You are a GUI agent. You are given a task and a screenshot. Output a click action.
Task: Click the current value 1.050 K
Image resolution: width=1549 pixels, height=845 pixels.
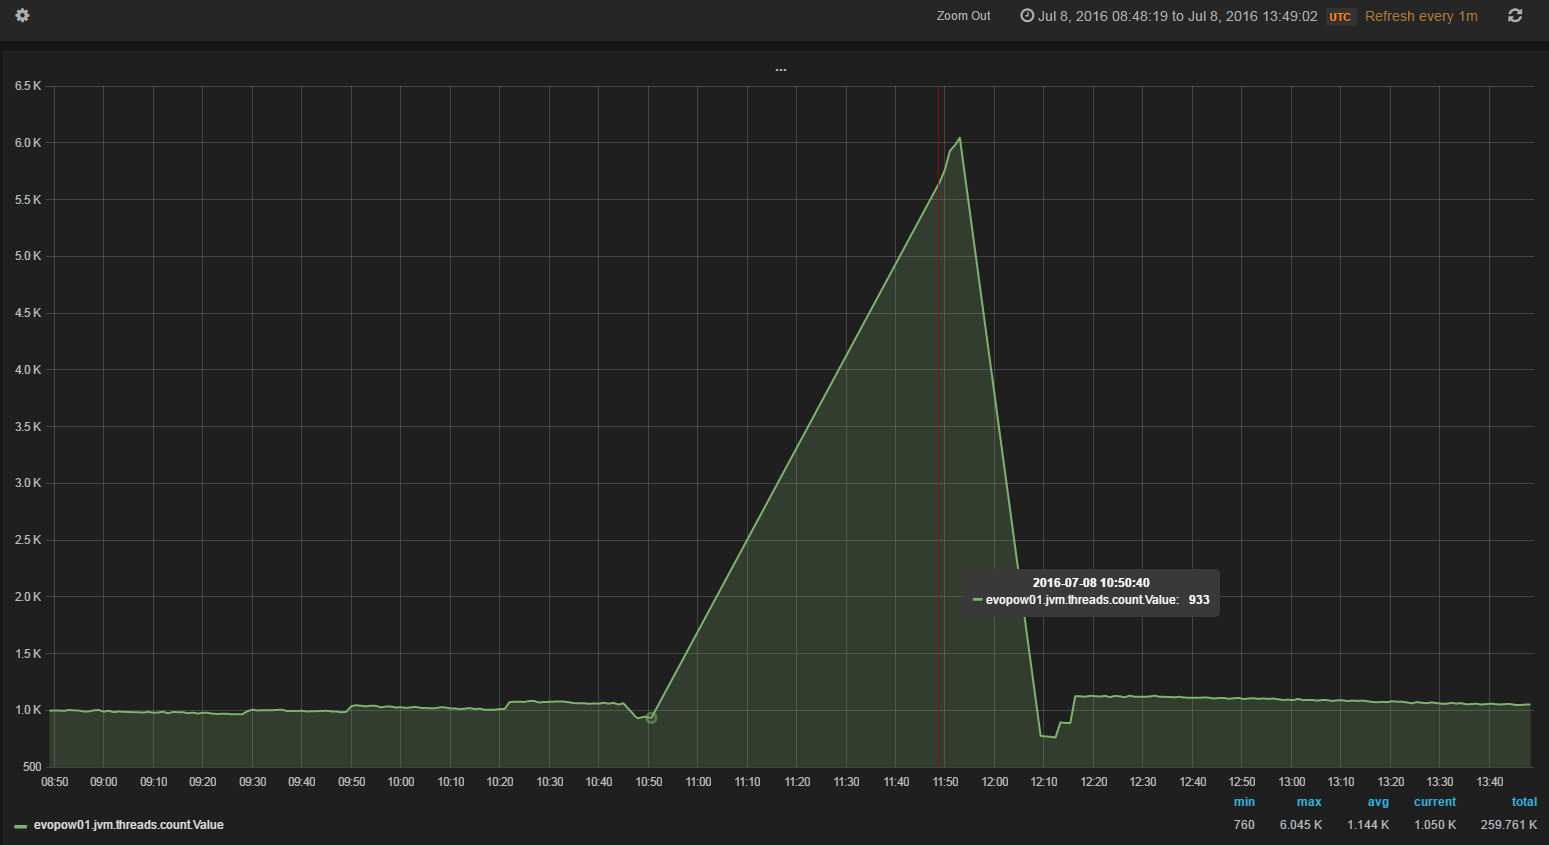[x=1435, y=825]
